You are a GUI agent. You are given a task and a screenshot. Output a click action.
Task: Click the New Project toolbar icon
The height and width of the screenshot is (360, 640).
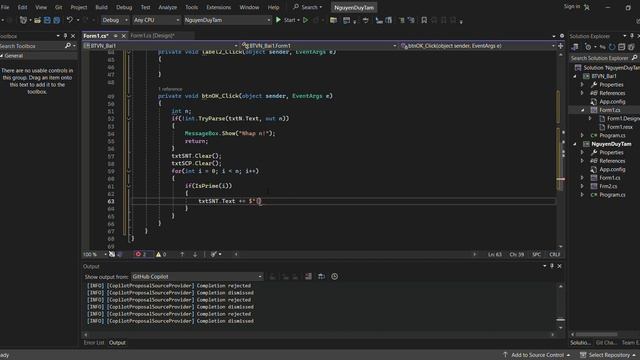[x=23, y=20]
